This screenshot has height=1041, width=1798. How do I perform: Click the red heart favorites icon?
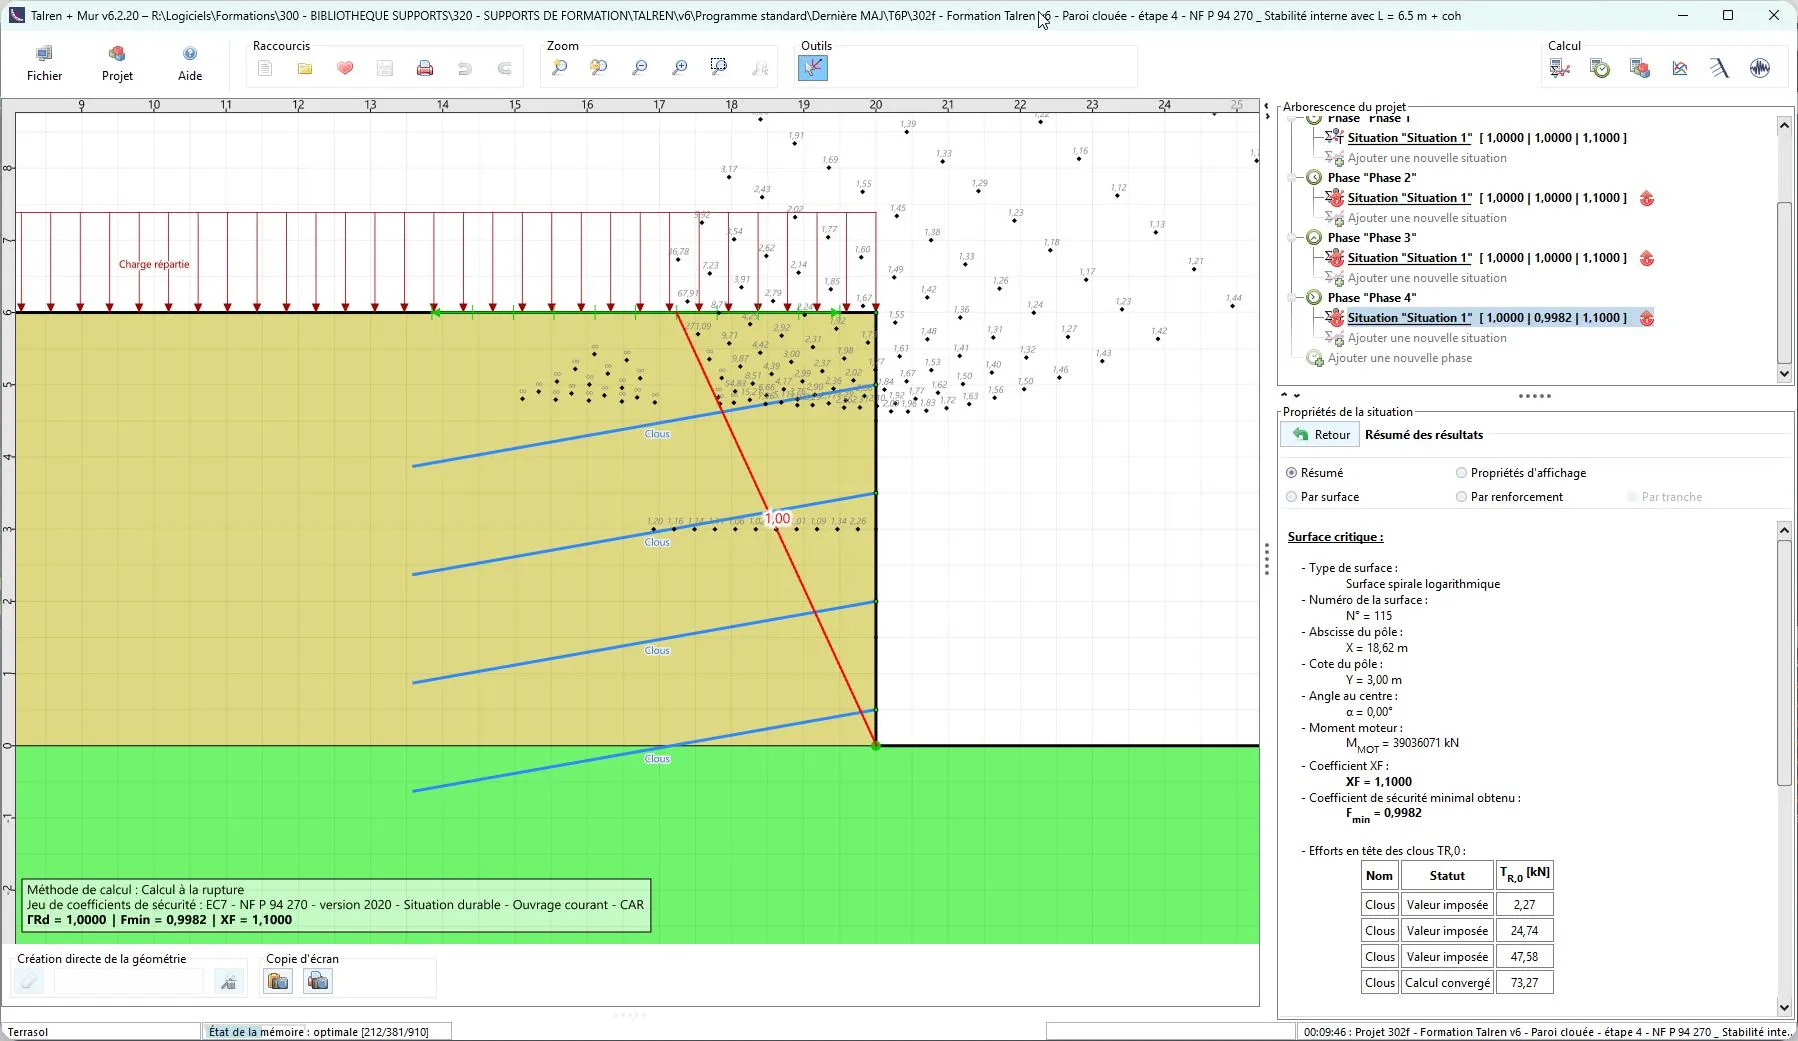pos(345,68)
